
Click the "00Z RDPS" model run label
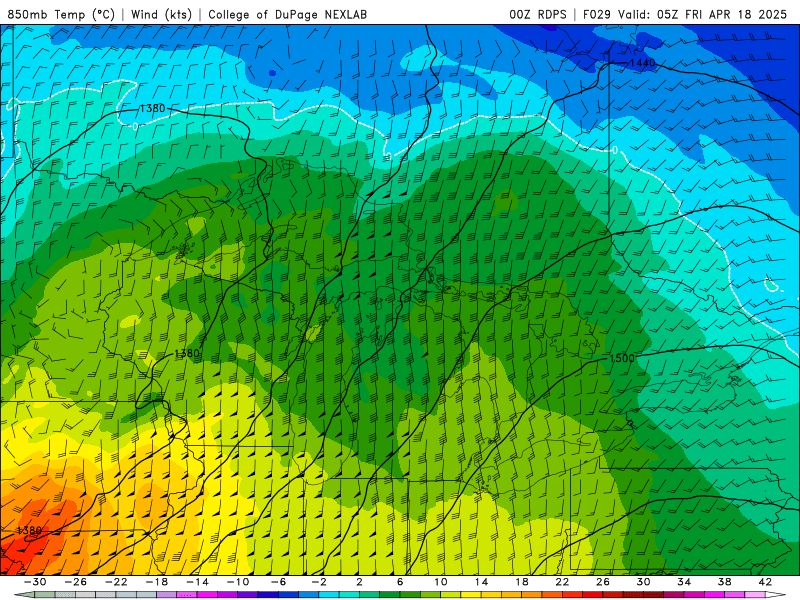538,14
